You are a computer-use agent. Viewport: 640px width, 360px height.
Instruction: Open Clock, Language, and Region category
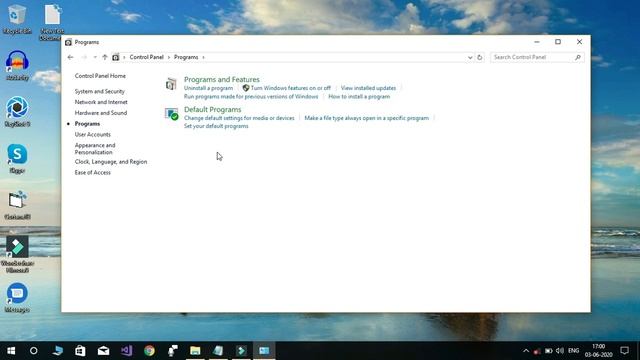(111, 162)
